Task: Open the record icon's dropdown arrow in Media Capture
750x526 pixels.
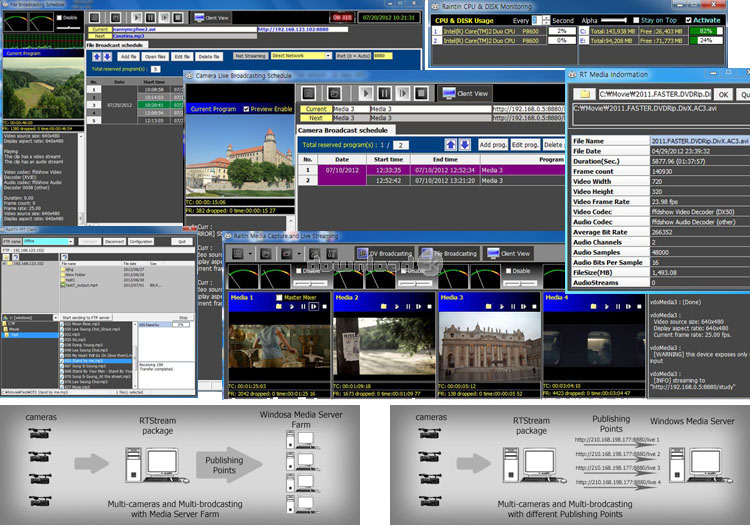Action: pos(299,253)
